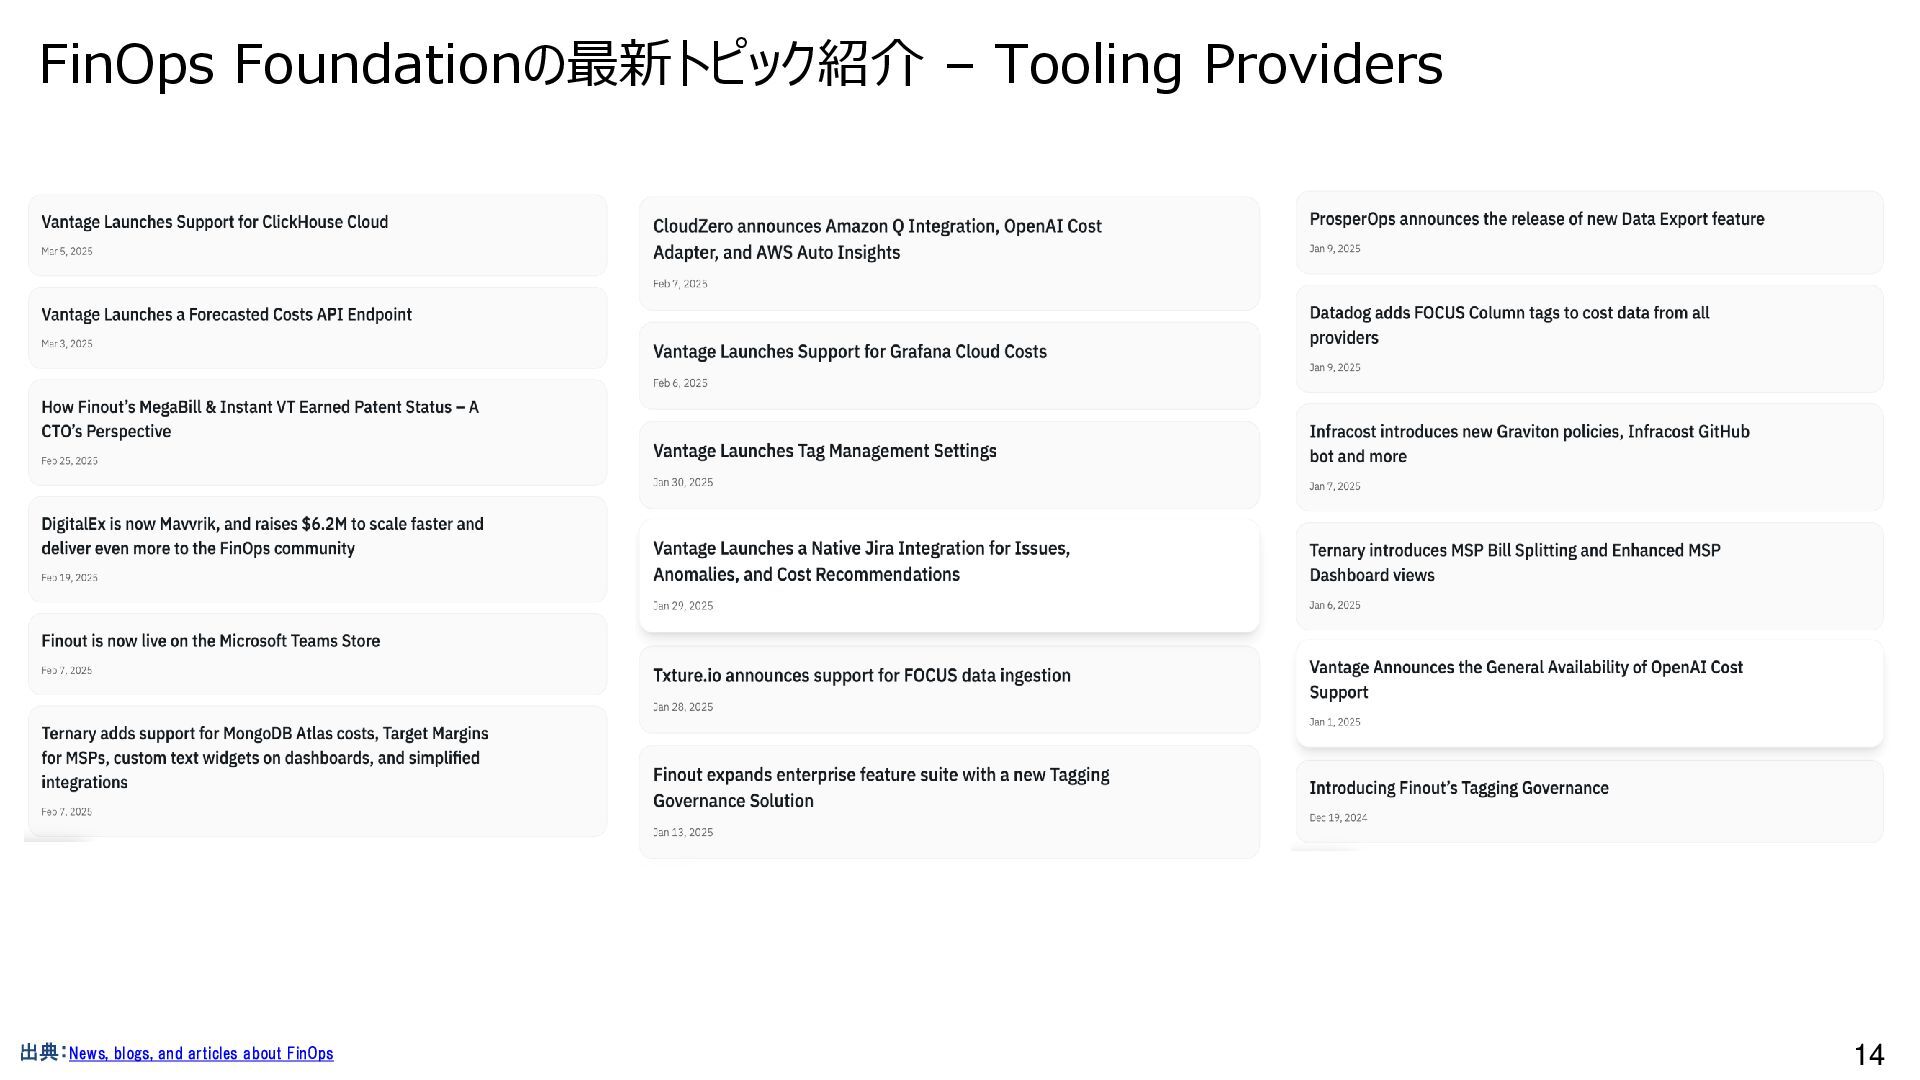The height and width of the screenshot is (1080, 1920).
Task: Open Vantage Launches Support for ClickHouse Cloud article
Action: 317,235
